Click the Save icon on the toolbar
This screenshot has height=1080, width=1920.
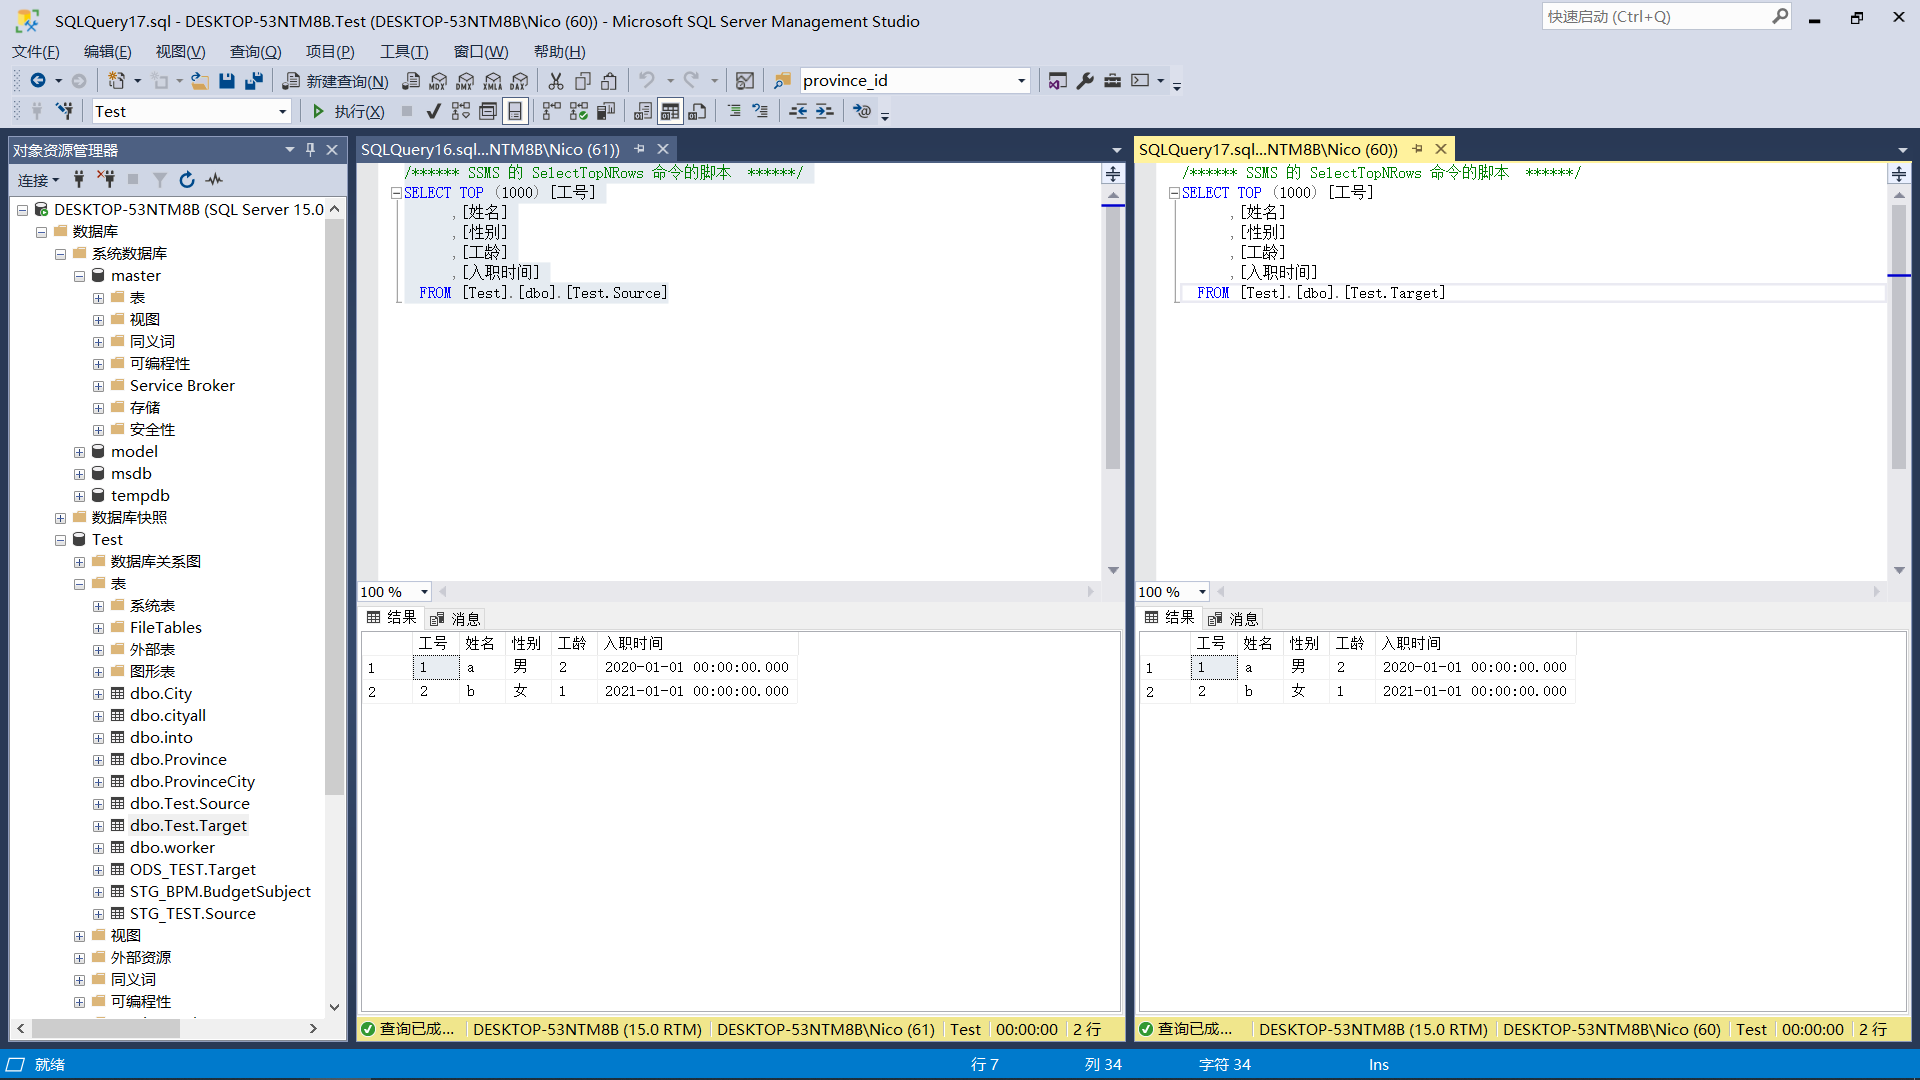(x=227, y=81)
